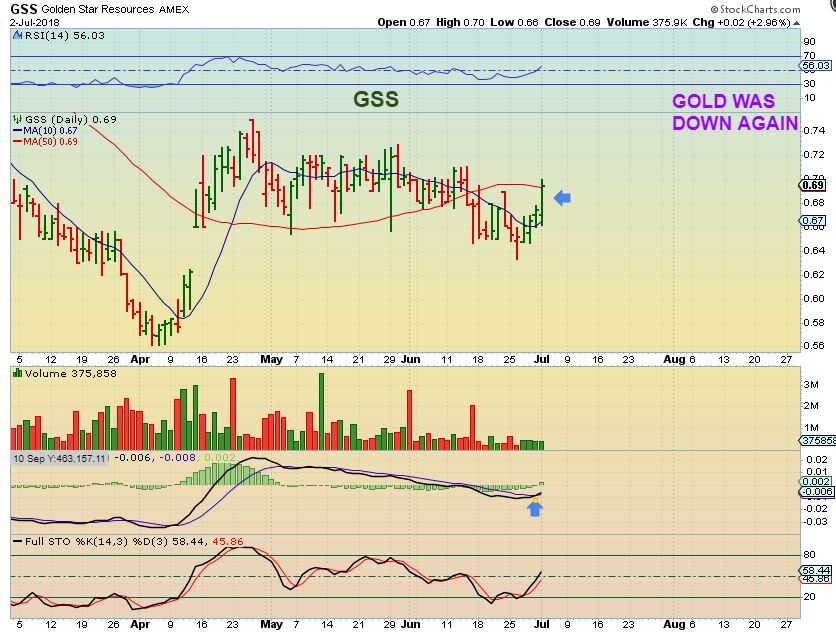Click the High 0.70 value
Screen dimensions: 836x632
point(460,22)
